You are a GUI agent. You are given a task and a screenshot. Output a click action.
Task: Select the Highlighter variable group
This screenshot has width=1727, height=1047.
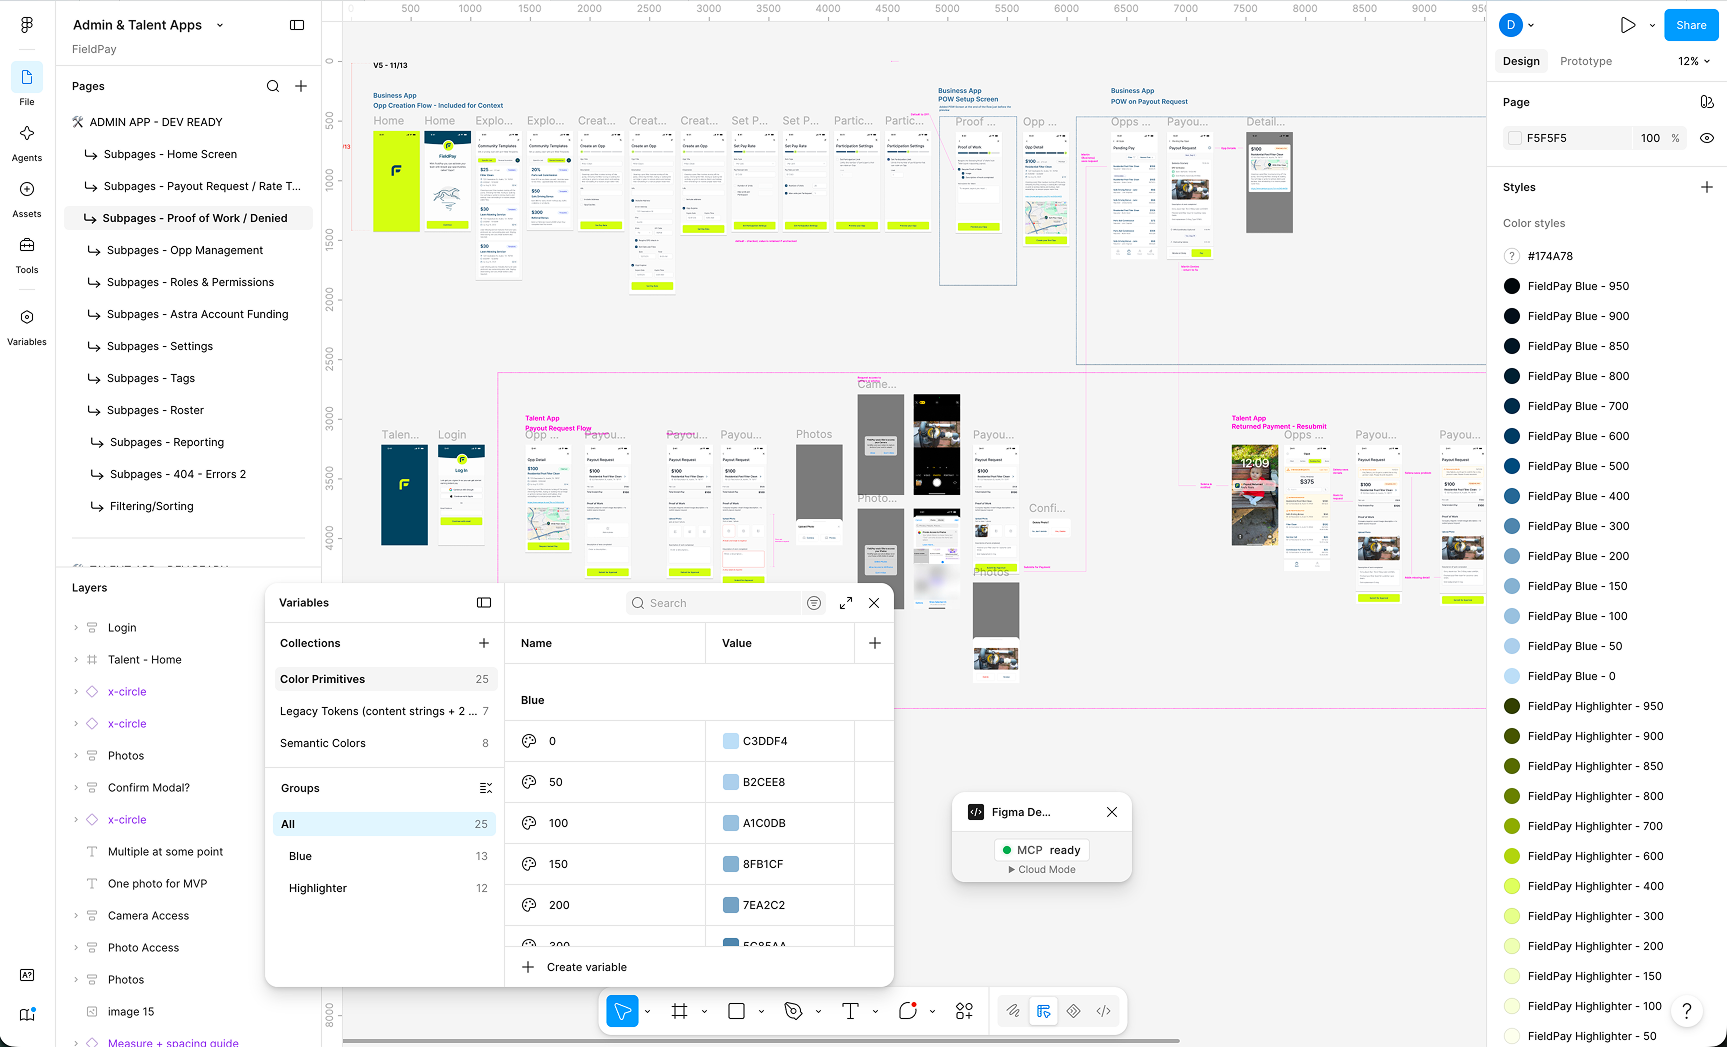pos(385,888)
